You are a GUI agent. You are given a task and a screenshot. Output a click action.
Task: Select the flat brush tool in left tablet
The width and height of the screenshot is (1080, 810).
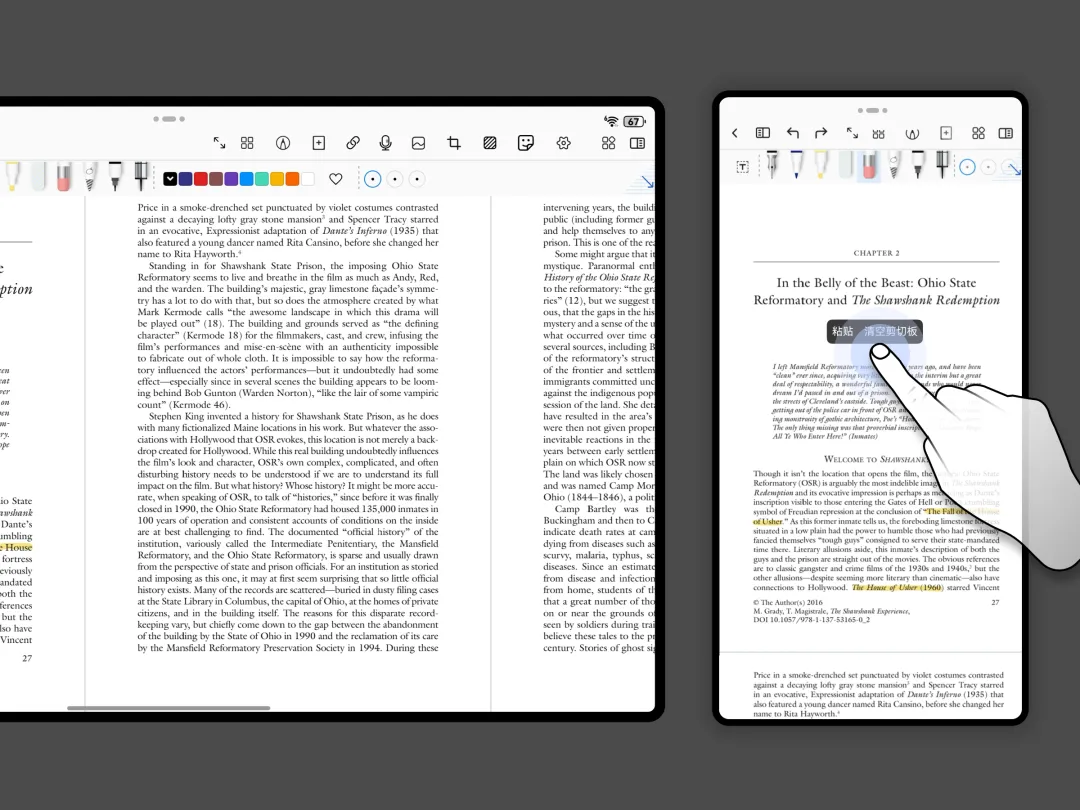(141, 176)
